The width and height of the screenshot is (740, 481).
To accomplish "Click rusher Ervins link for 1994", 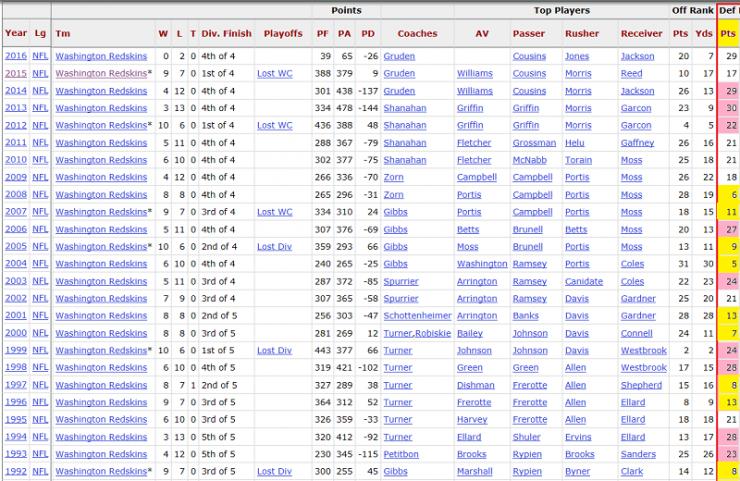I will pos(578,437).
